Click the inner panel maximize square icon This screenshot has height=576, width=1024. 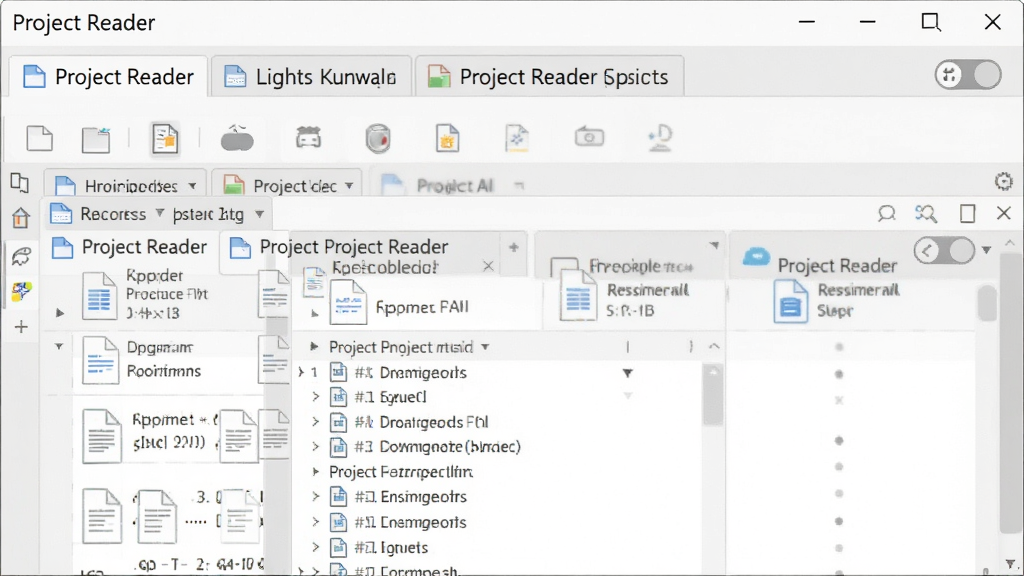[968, 214]
